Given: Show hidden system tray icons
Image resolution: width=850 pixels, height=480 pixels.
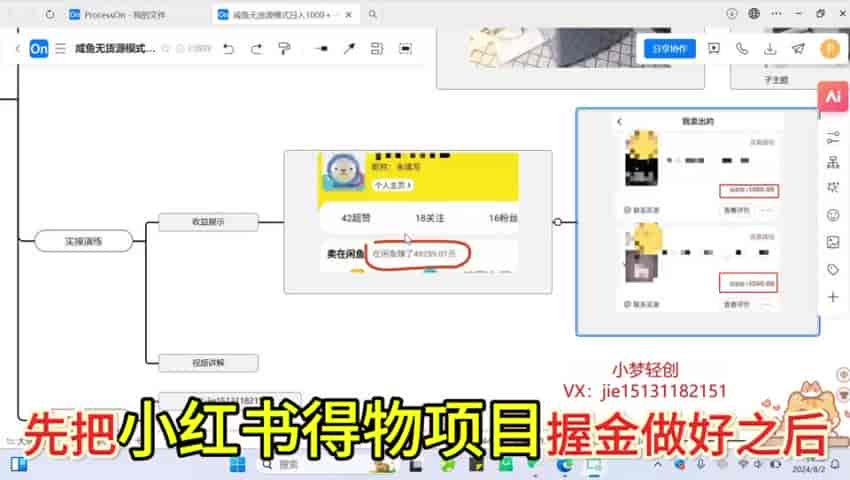Looking at the screenshot, I should coord(658,465).
